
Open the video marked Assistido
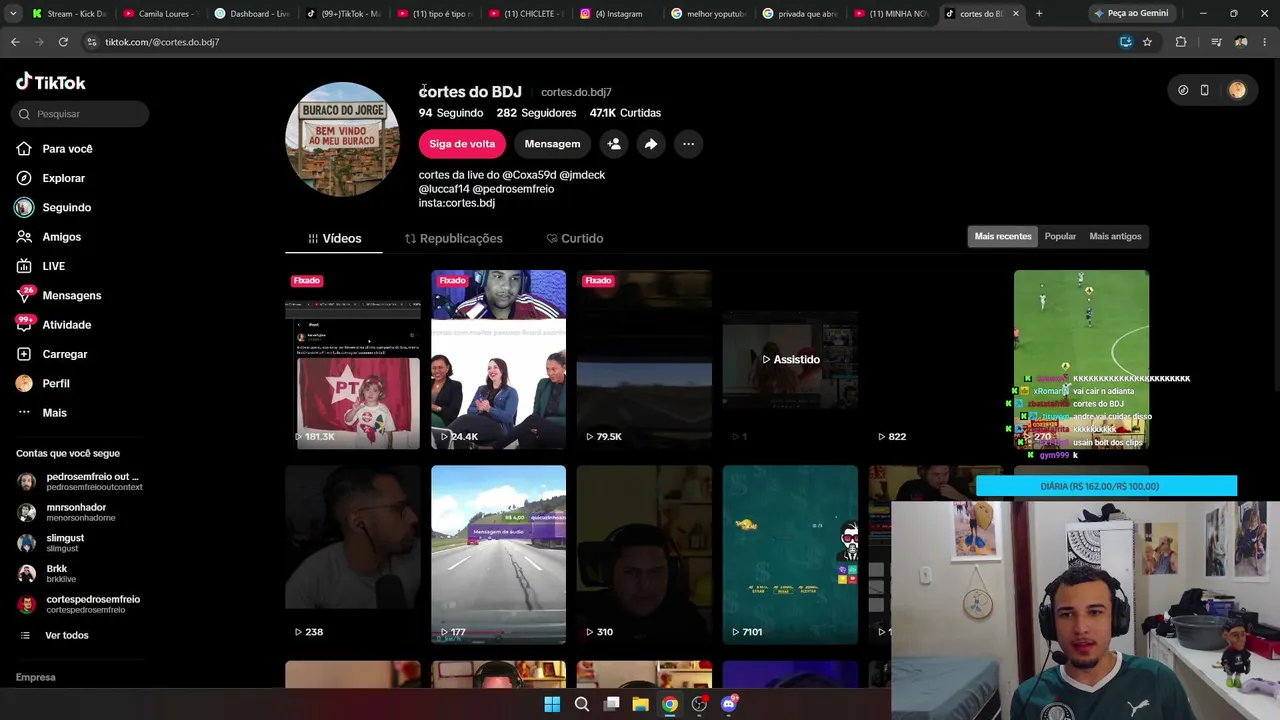point(790,359)
